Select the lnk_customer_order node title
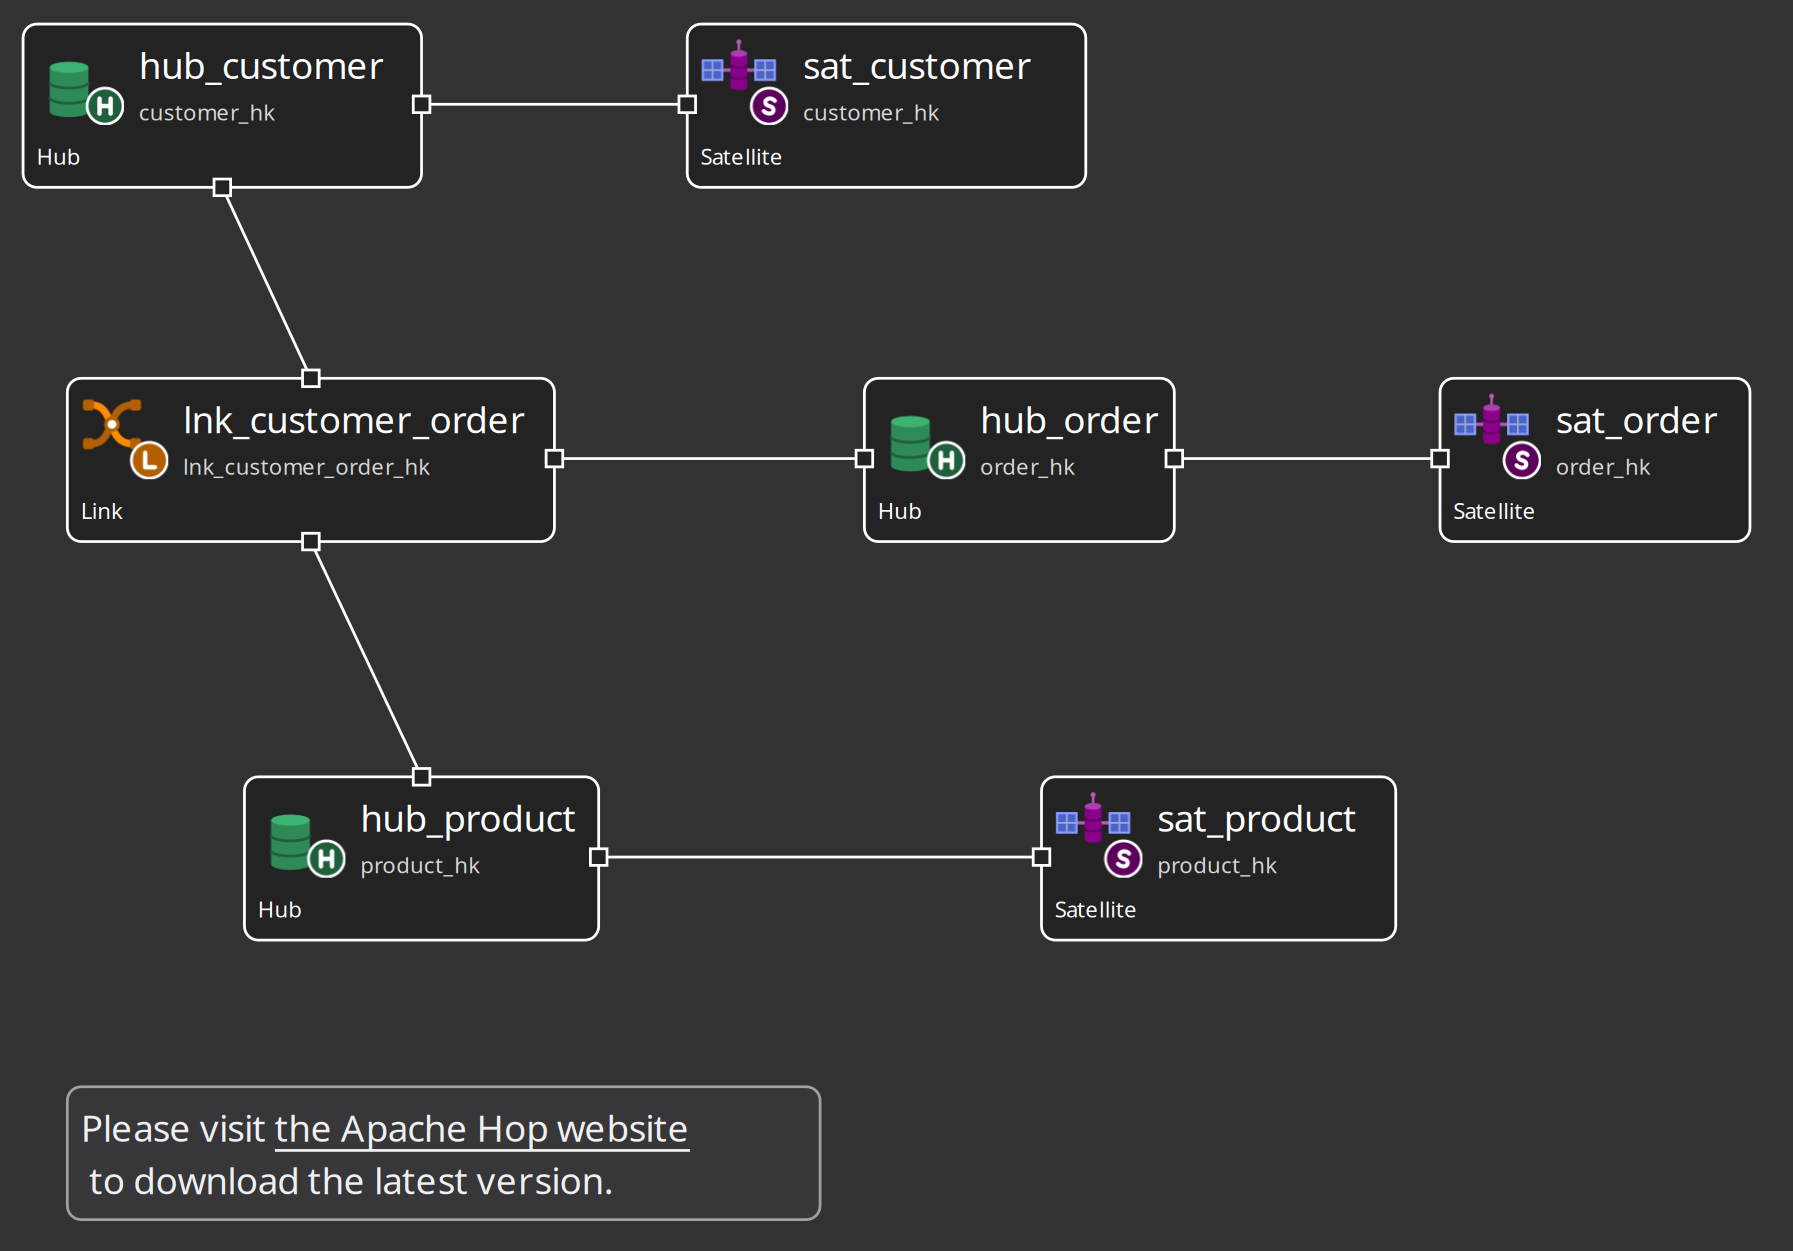 point(354,420)
